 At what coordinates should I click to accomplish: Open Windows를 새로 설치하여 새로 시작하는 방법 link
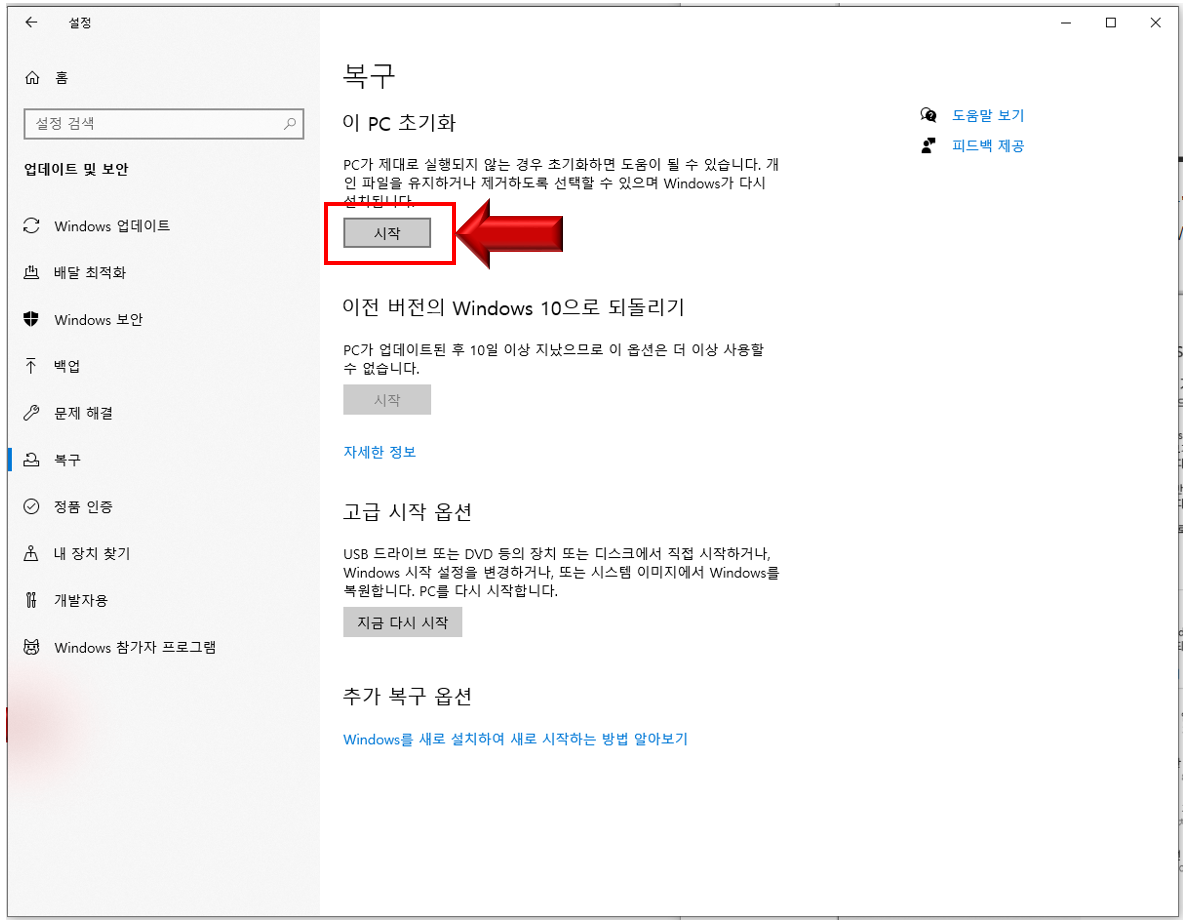coord(515,739)
